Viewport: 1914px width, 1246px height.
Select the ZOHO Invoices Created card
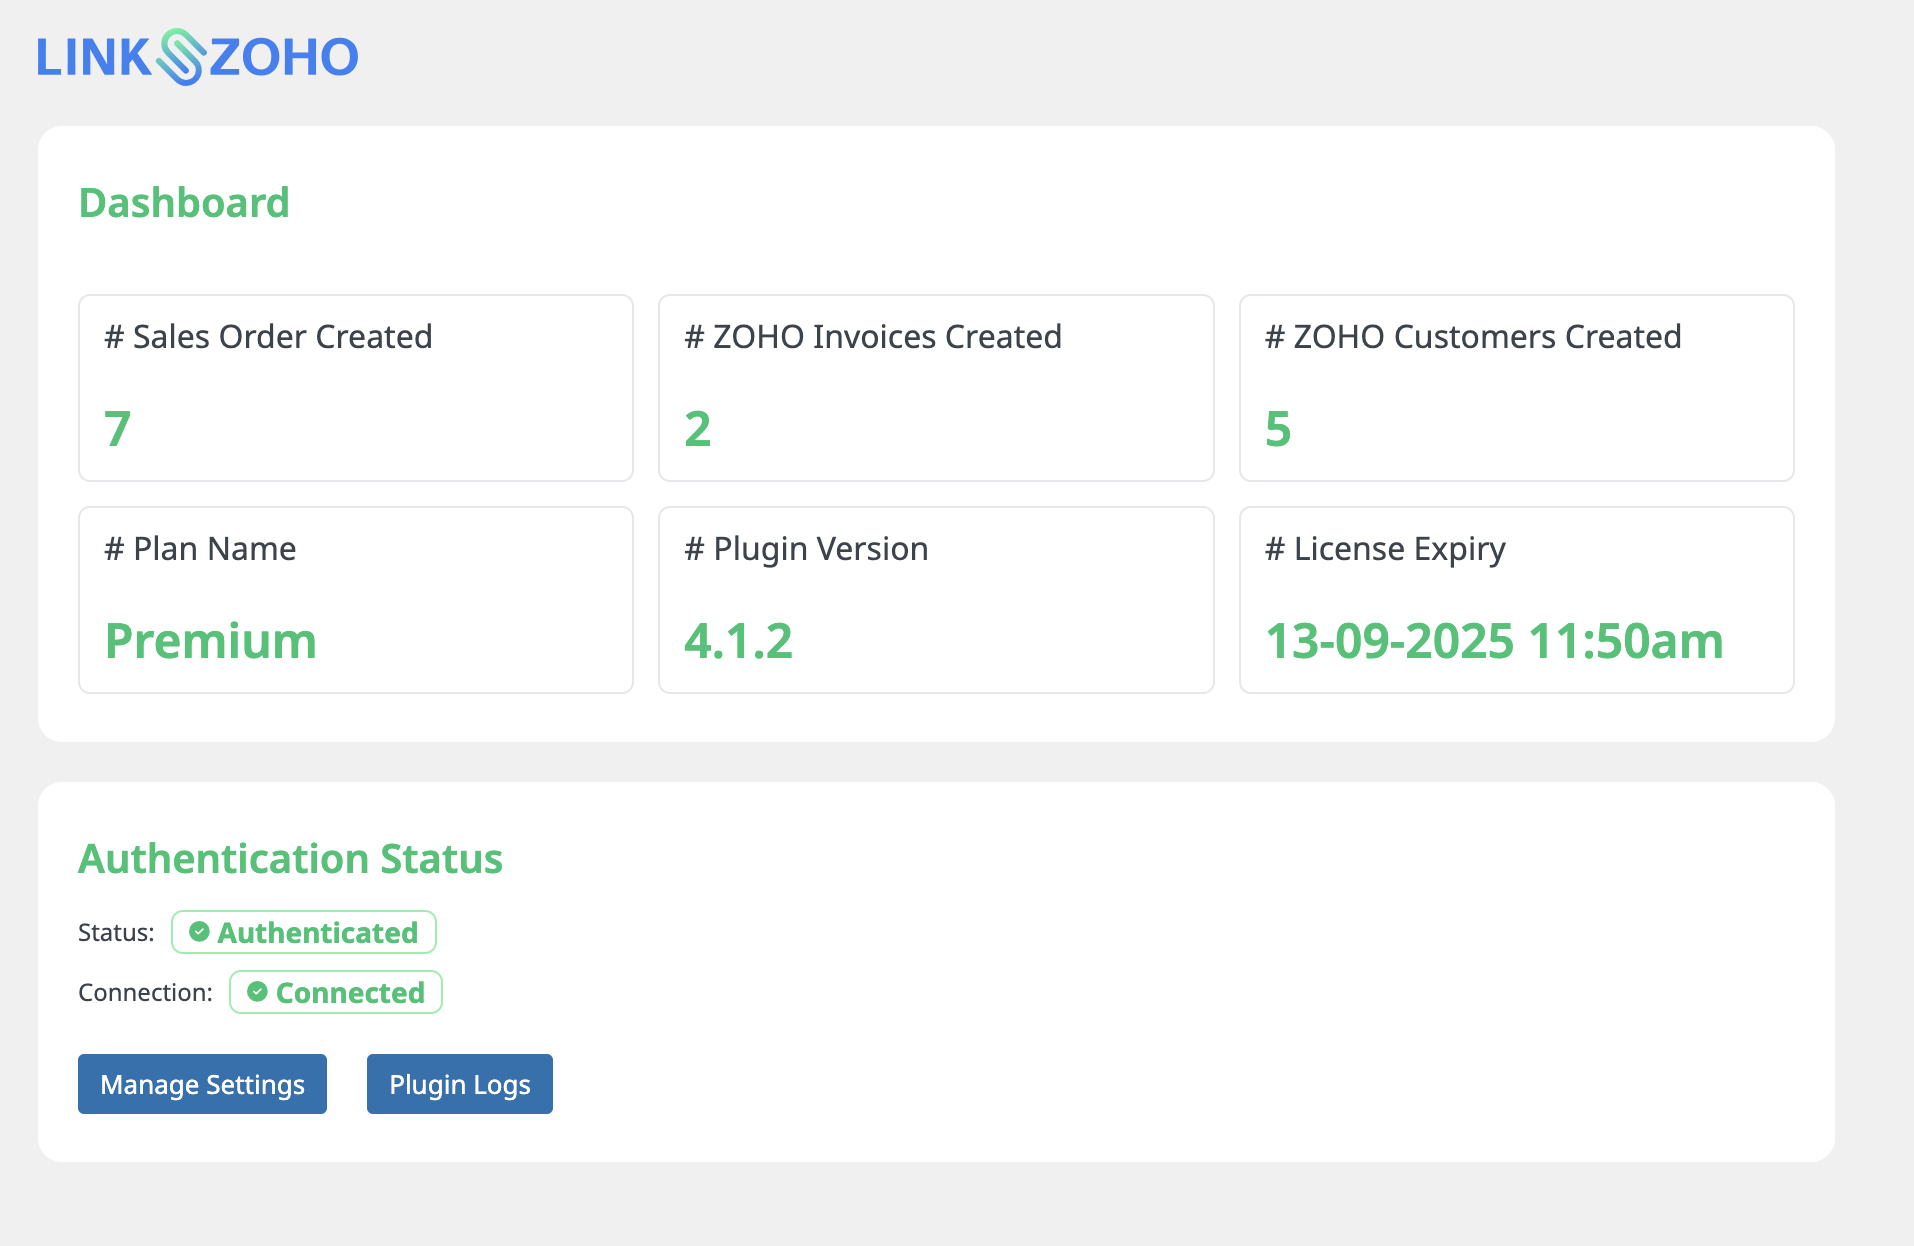pos(935,387)
